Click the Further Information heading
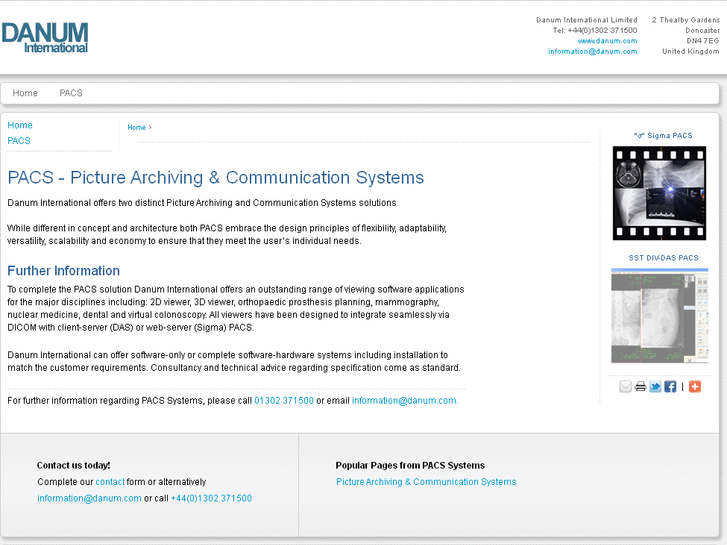 (64, 271)
